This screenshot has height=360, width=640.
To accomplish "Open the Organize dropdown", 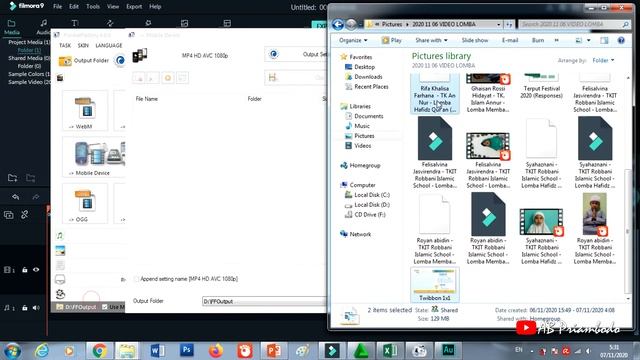I will (353, 40).
